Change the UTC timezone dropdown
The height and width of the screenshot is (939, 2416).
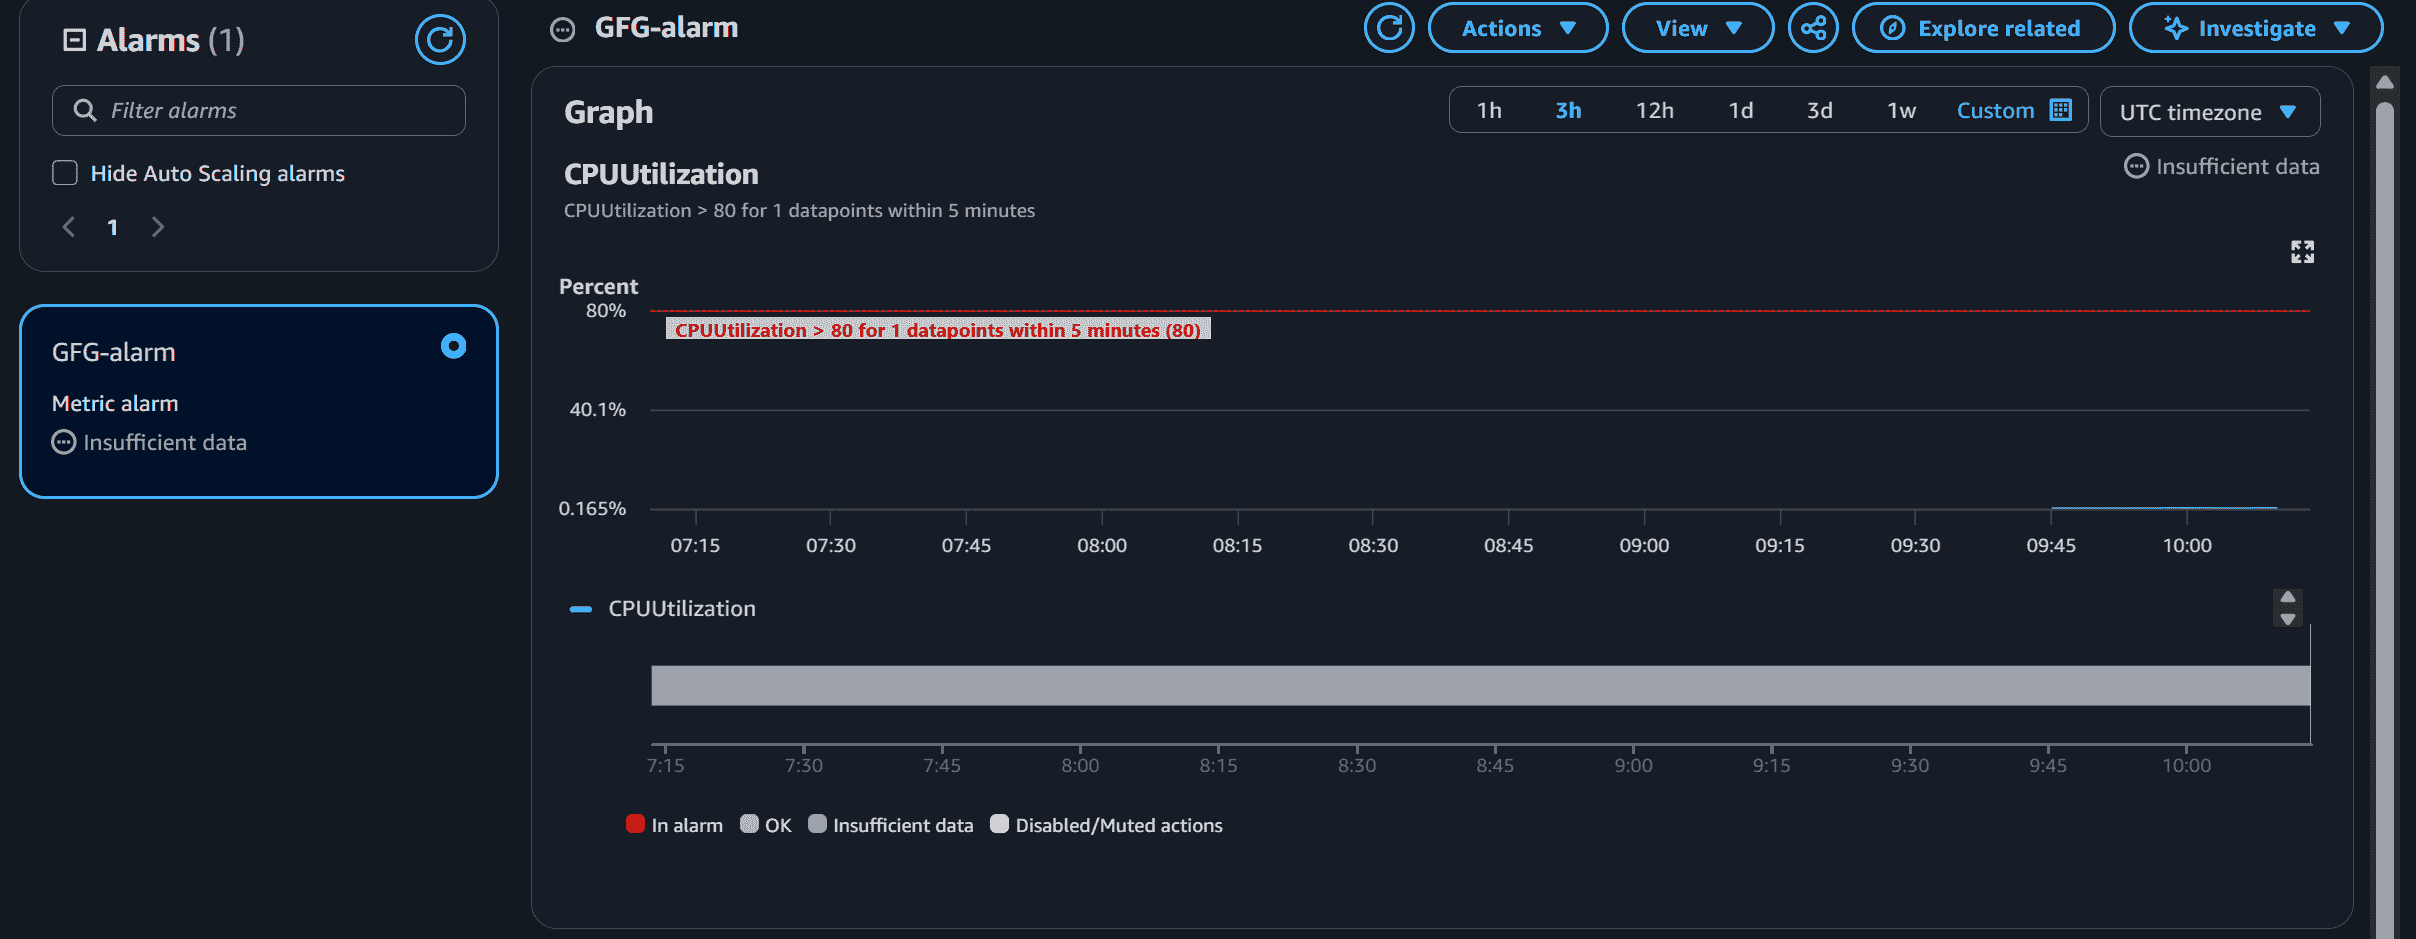(x=2209, y=112)
